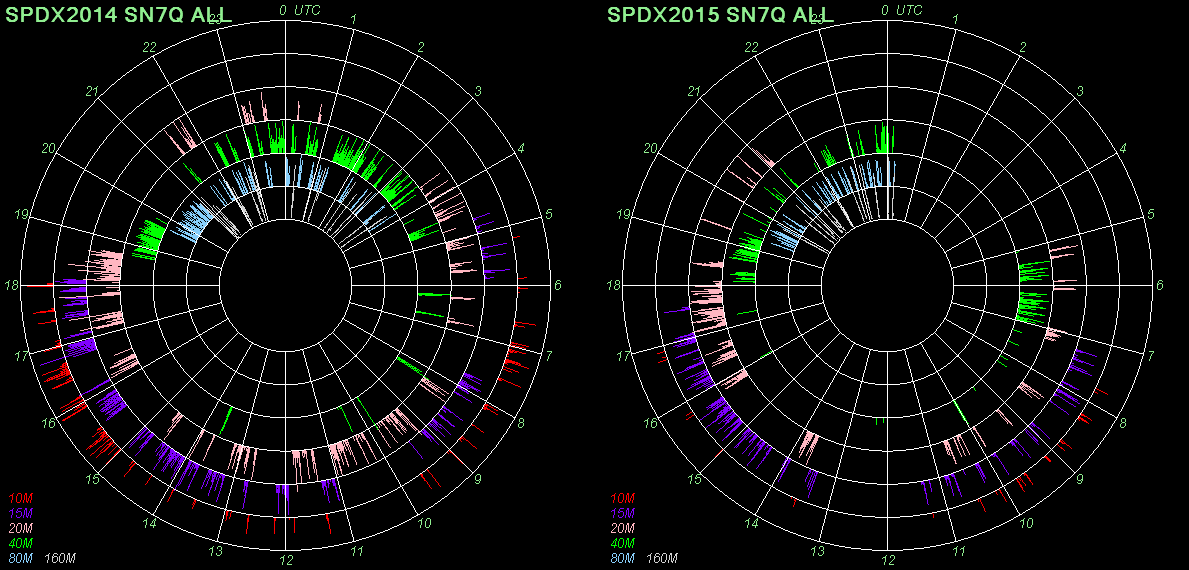The height and width of the screenshot is (570, 1189).
Task: Pick the 40M legend label in 2014 chart
Action: point(20,543)
